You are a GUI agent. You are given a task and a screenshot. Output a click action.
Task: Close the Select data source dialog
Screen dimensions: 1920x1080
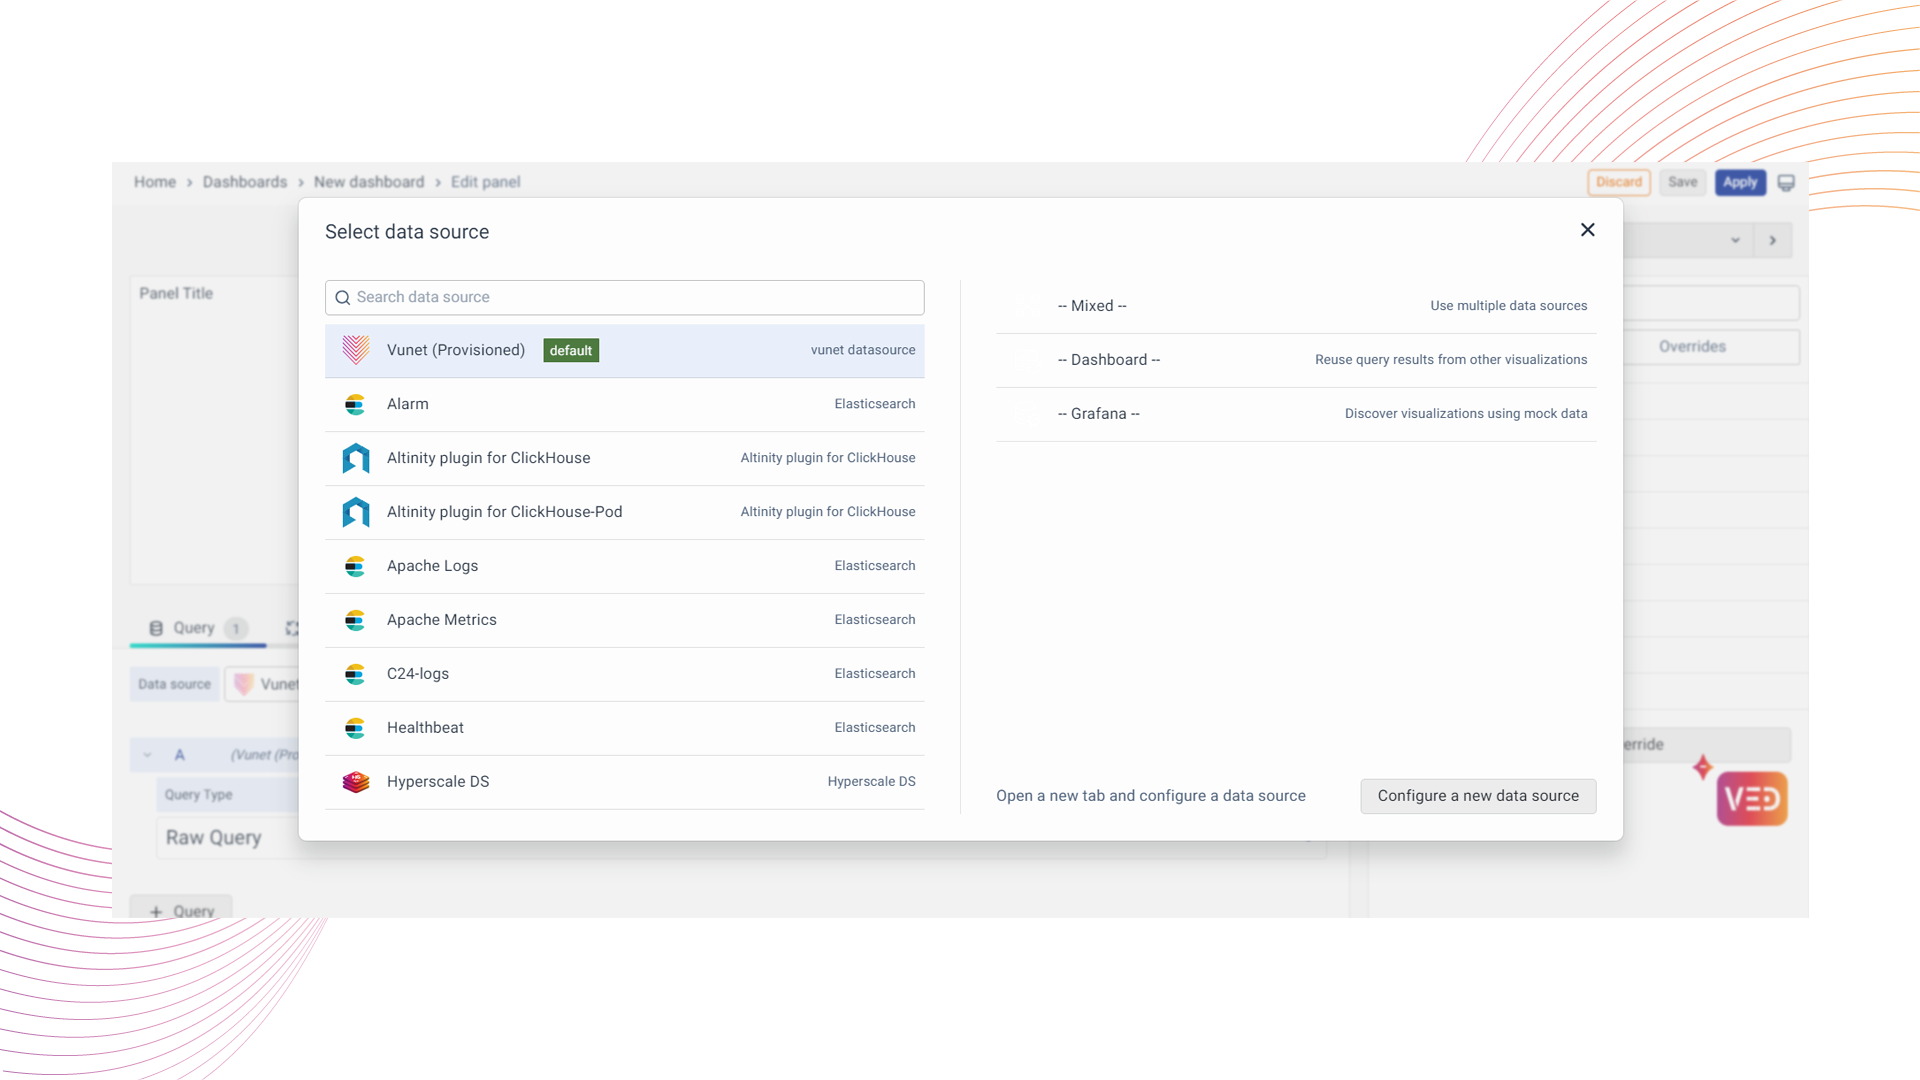point(1587,230)
